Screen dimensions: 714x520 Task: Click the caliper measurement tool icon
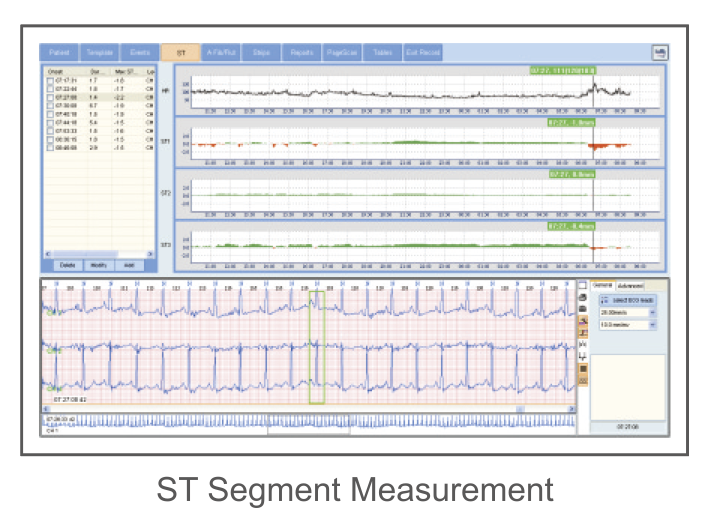583,343
